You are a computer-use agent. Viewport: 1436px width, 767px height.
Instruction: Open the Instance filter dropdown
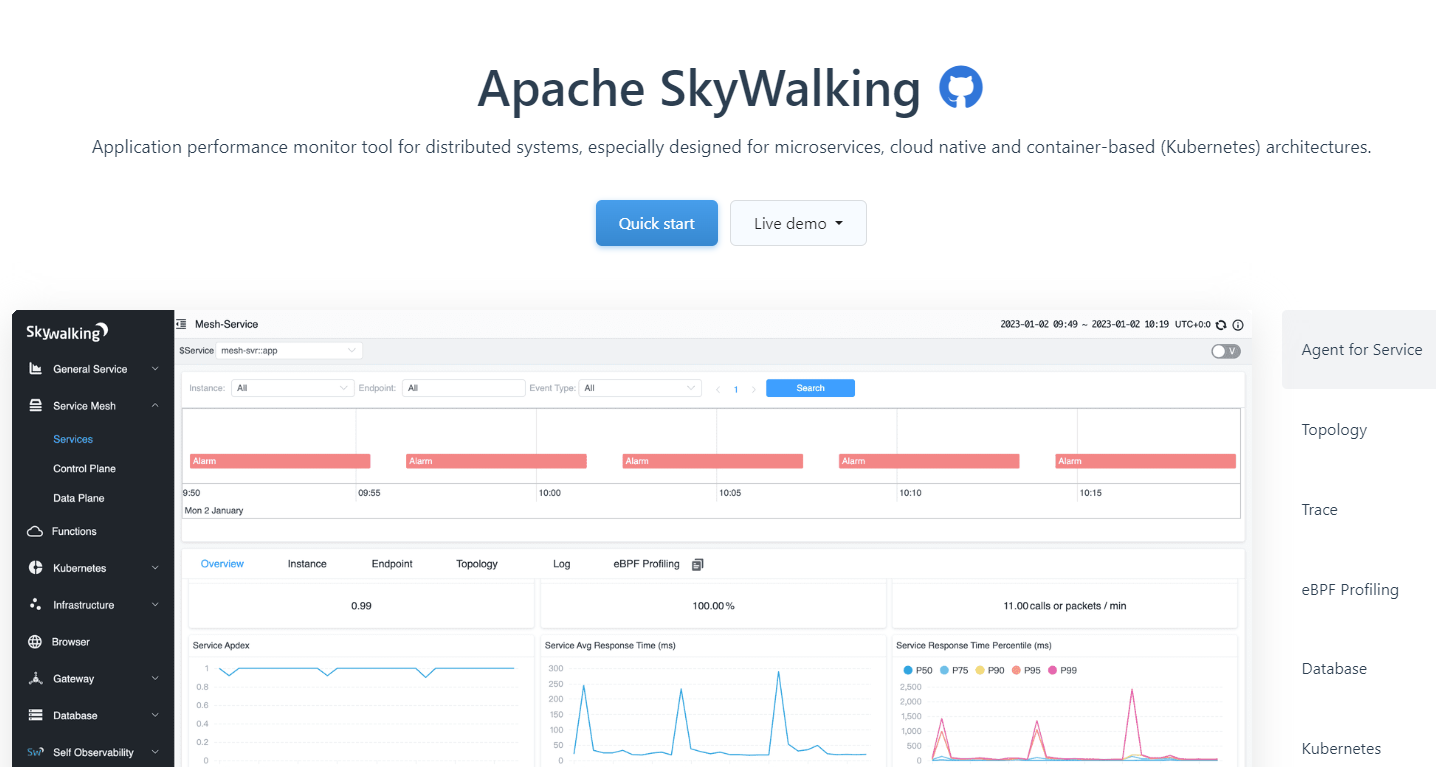[292, 387]
